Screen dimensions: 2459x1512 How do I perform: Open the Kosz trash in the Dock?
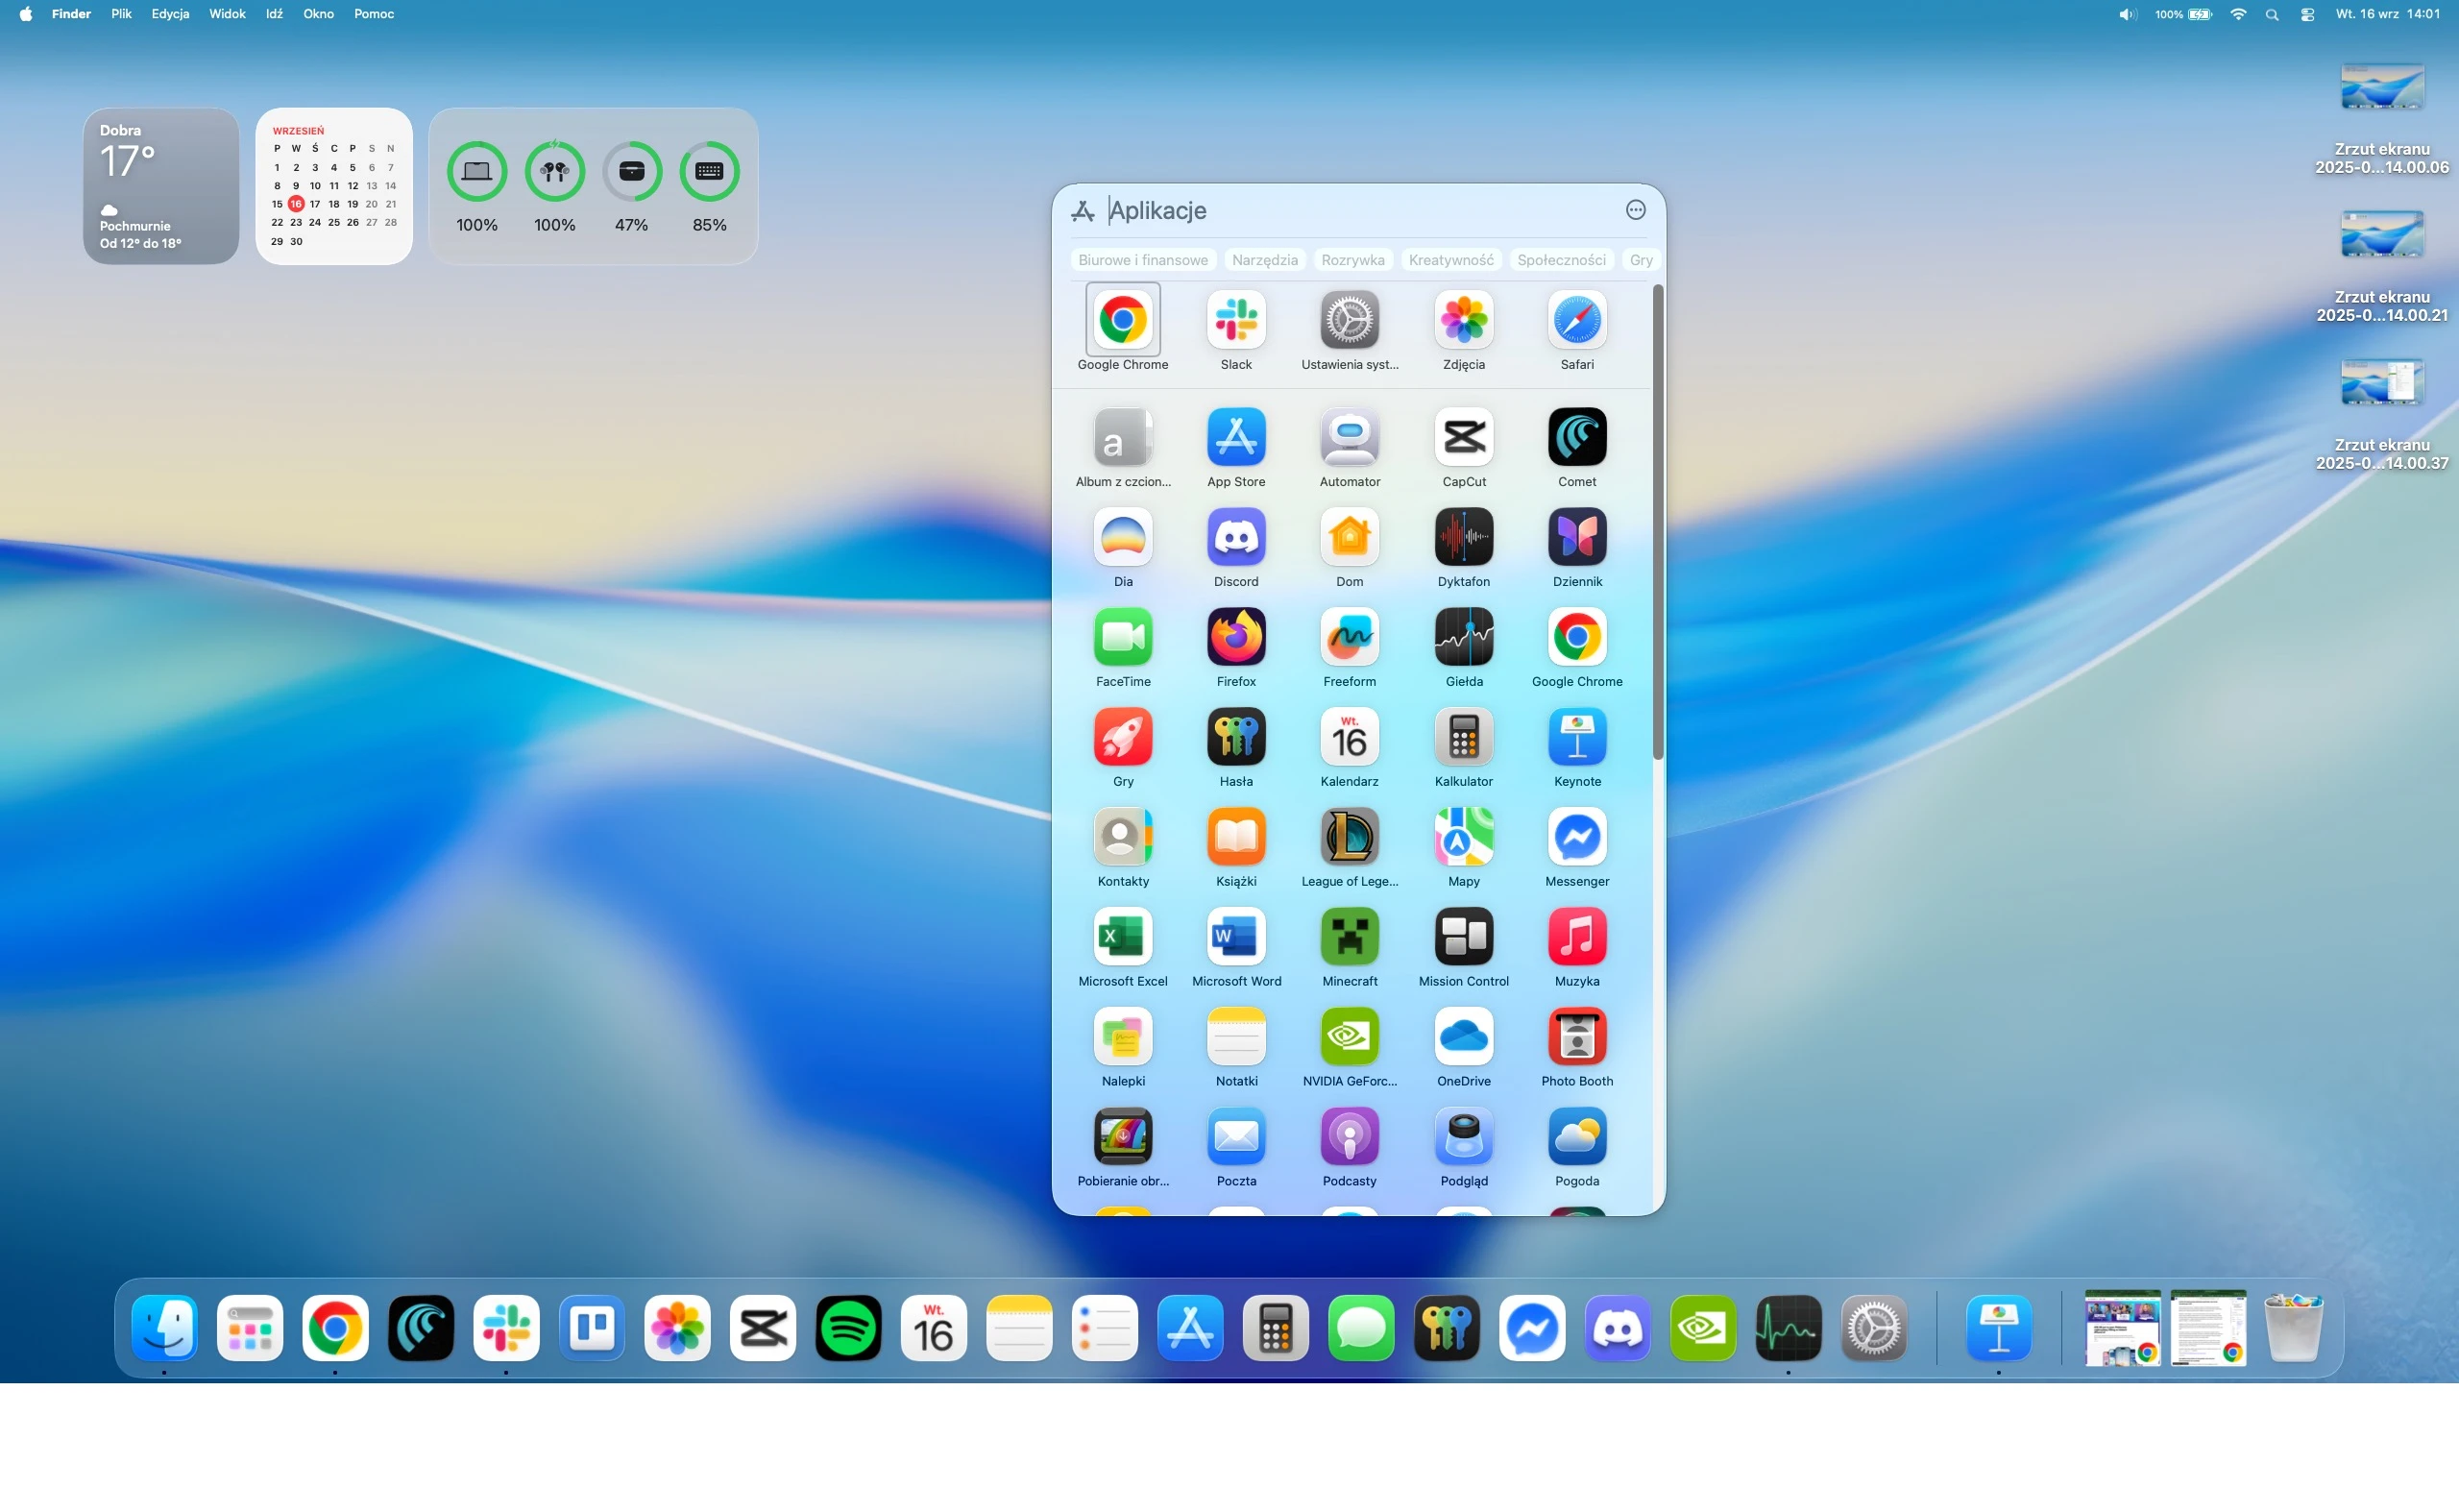[2293, 1329]
